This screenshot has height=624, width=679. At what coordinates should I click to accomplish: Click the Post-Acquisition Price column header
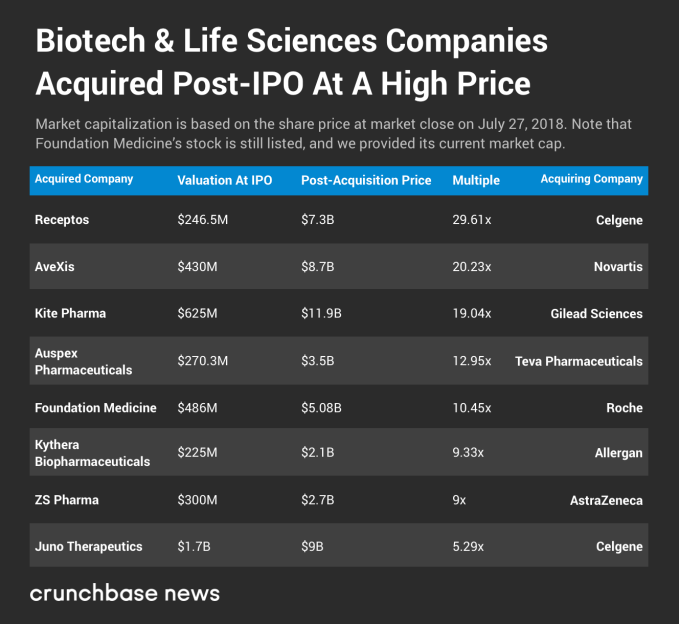tap(366, 180)
